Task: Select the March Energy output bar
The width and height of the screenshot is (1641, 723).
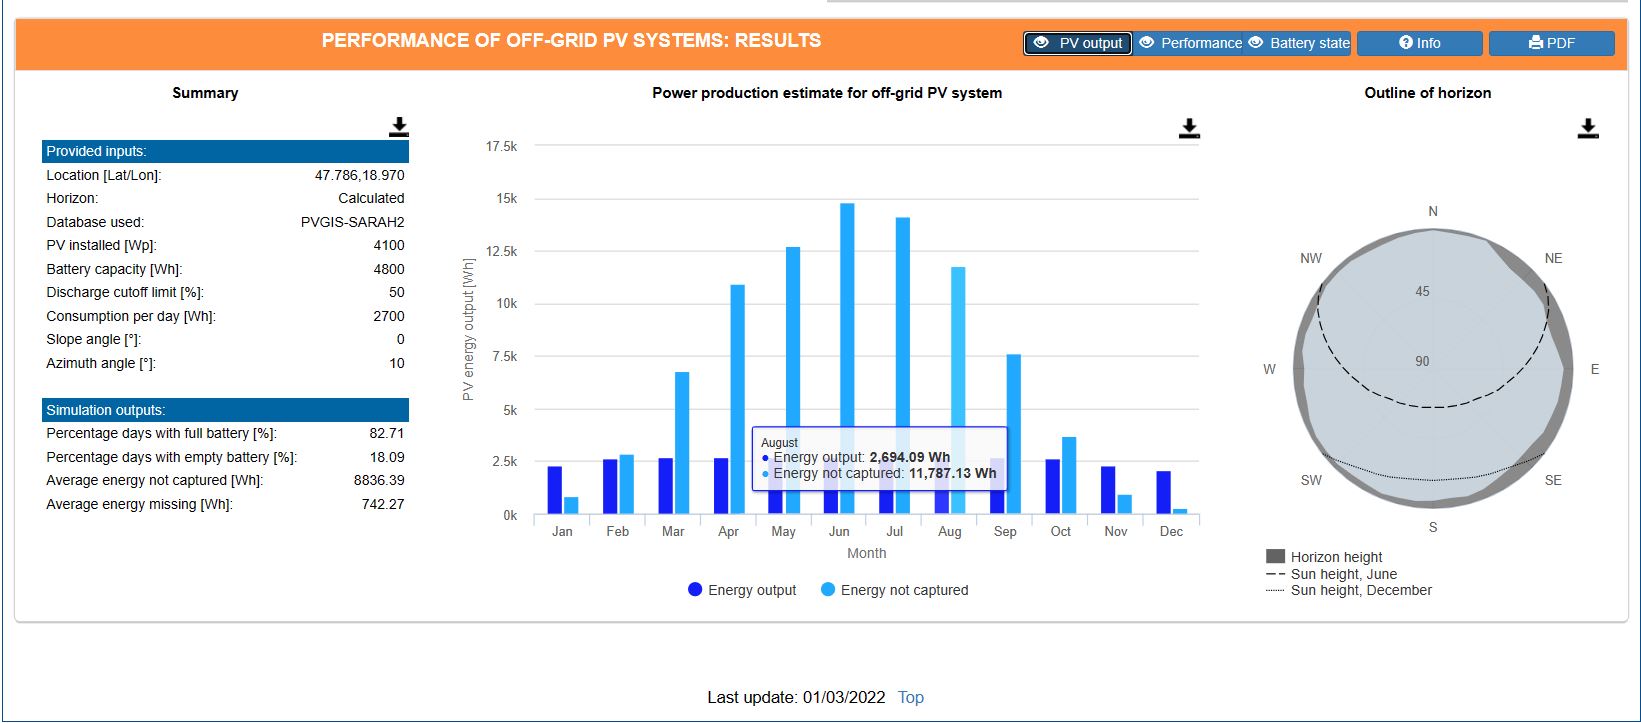Action: 666,487
